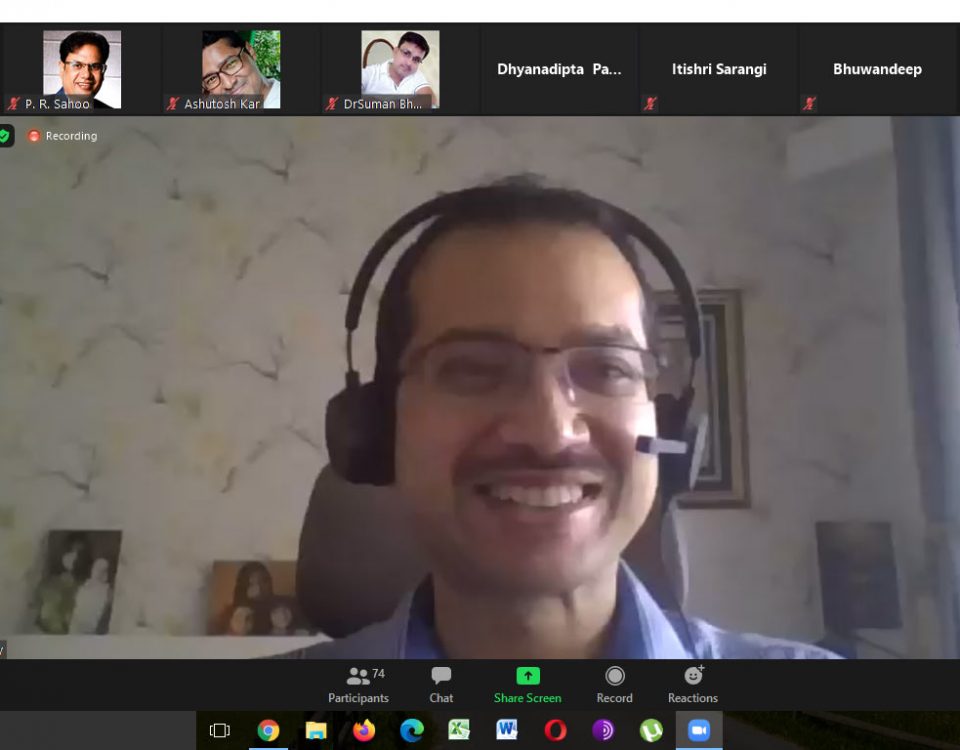Open the Chat panel
The image size is (960, 750).
441,685
